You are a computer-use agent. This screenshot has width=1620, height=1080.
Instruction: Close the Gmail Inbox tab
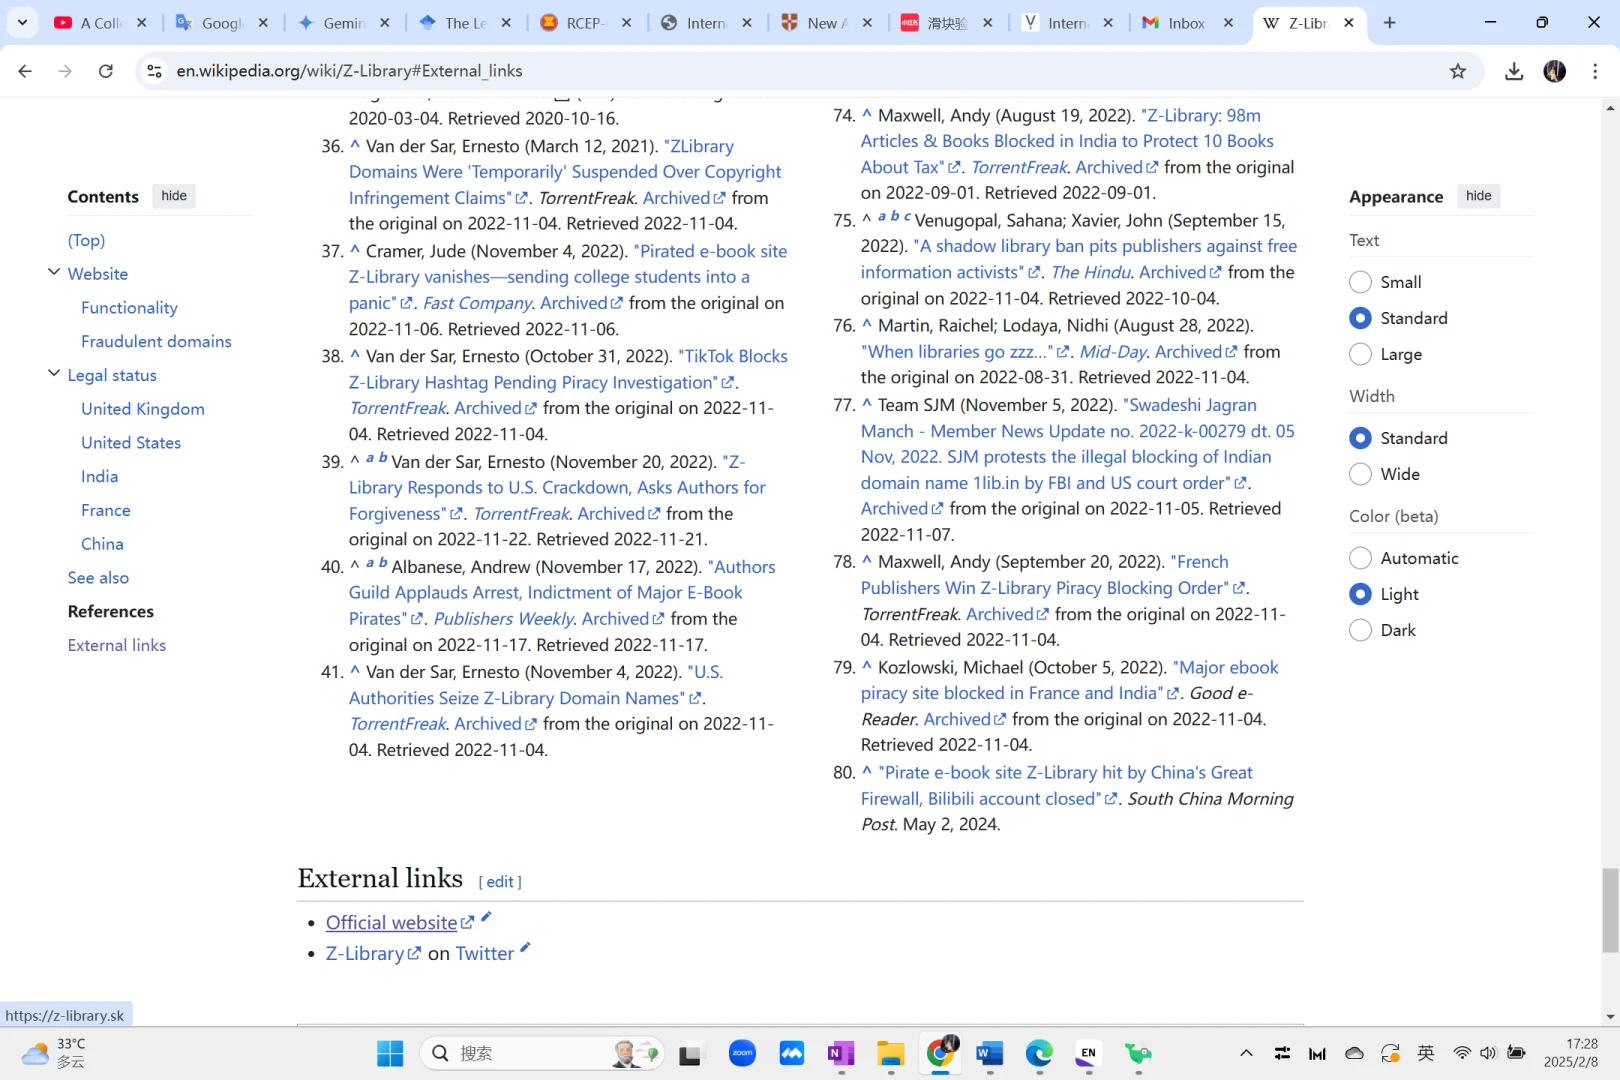[x=1228, y=22]
